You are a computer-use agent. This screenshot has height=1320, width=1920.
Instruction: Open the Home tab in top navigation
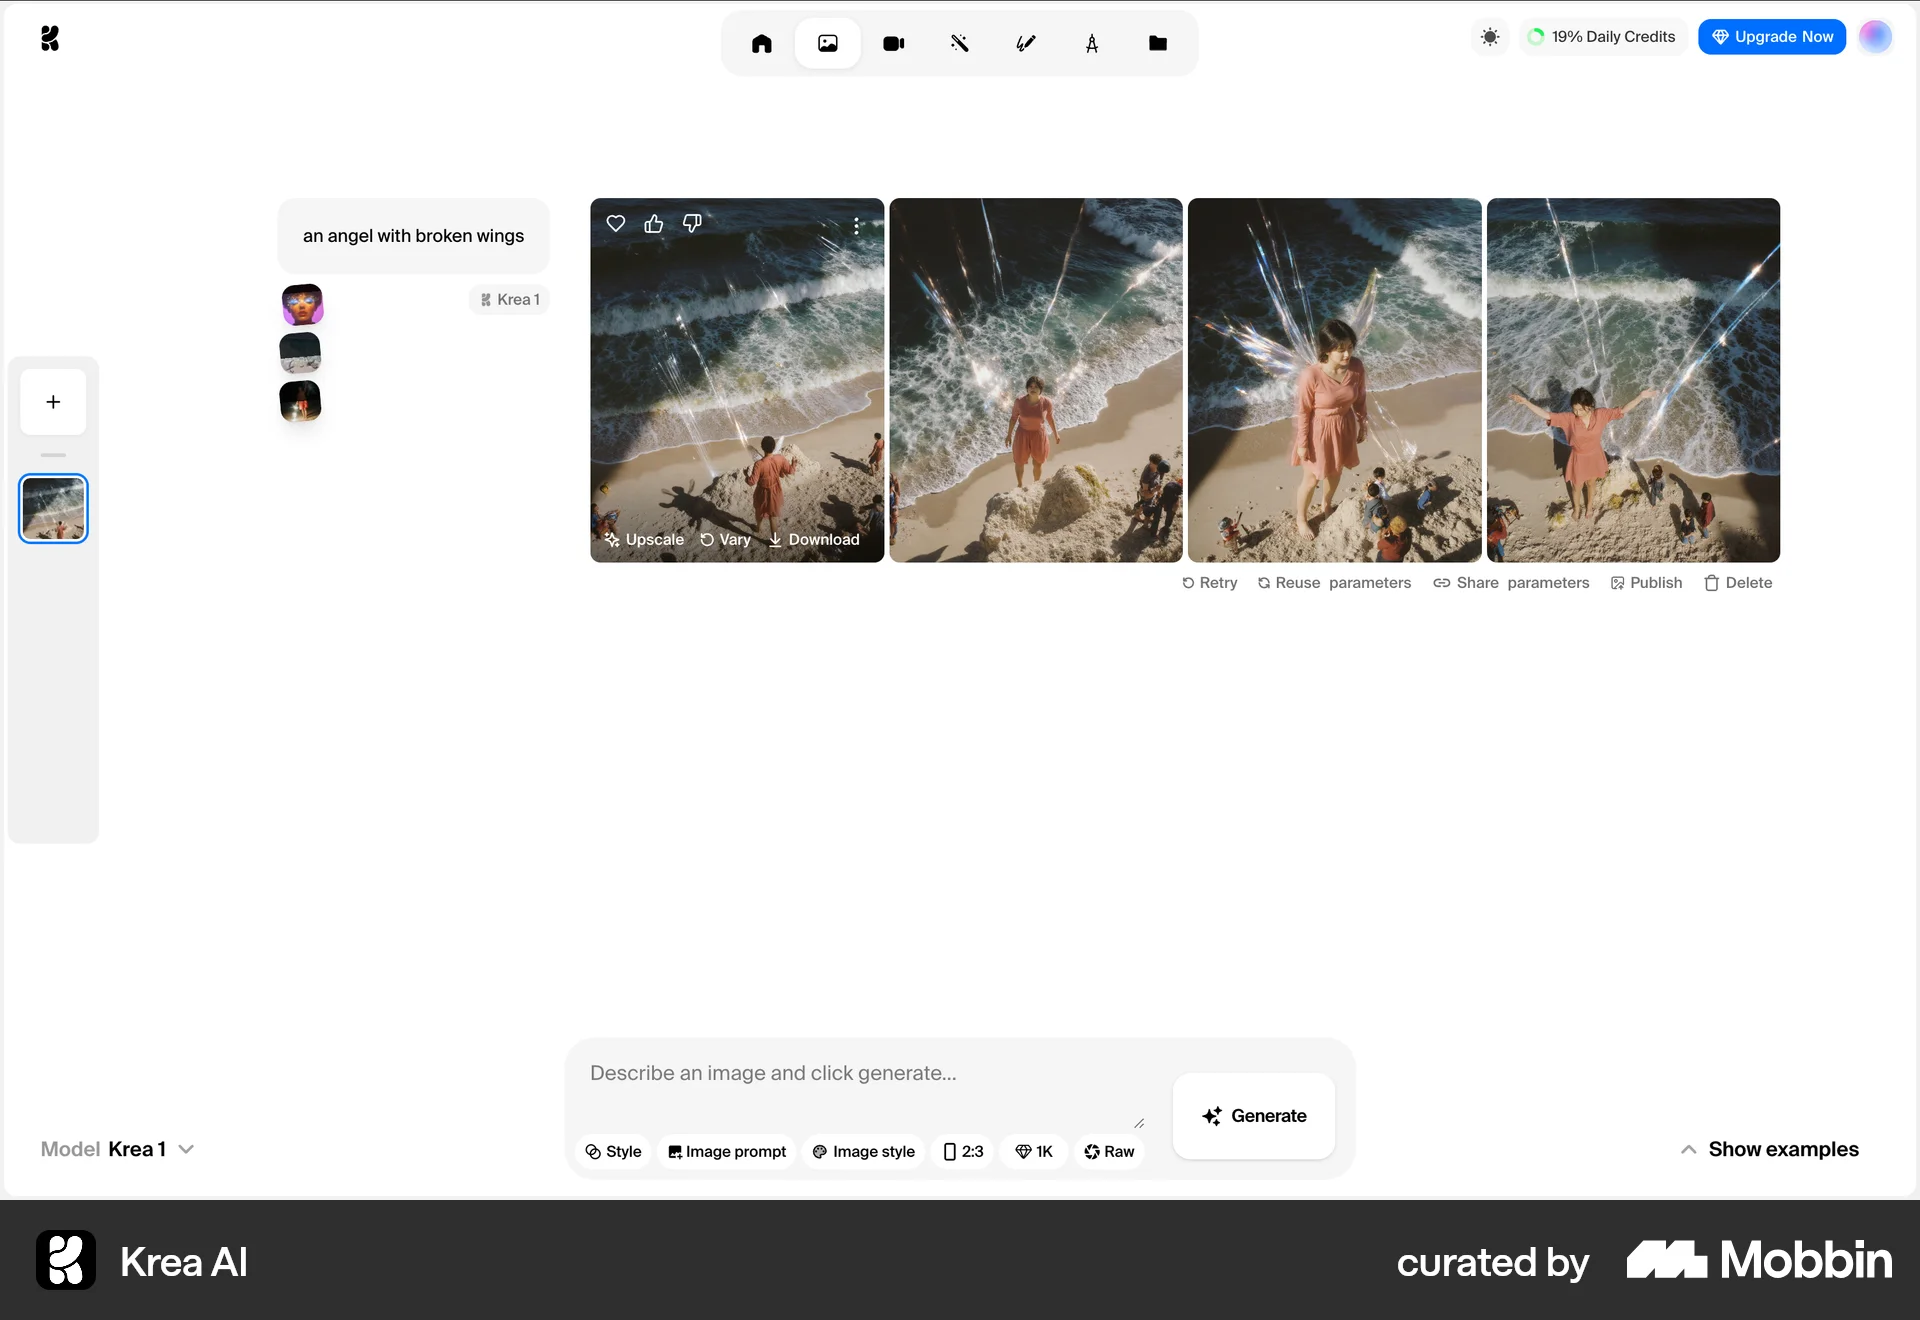point(761,43)
